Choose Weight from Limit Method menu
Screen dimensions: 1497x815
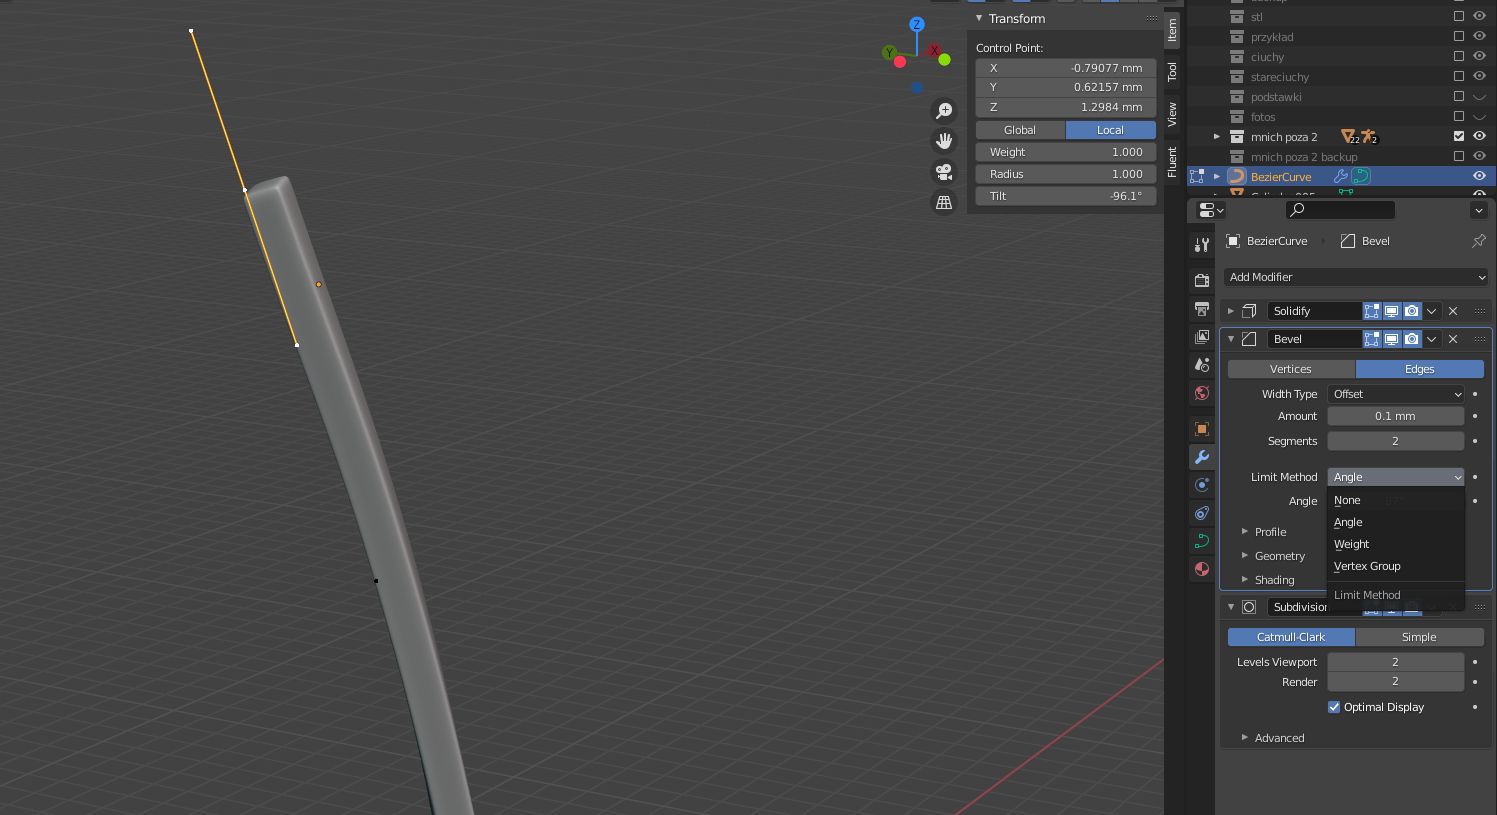[1396, 544]
